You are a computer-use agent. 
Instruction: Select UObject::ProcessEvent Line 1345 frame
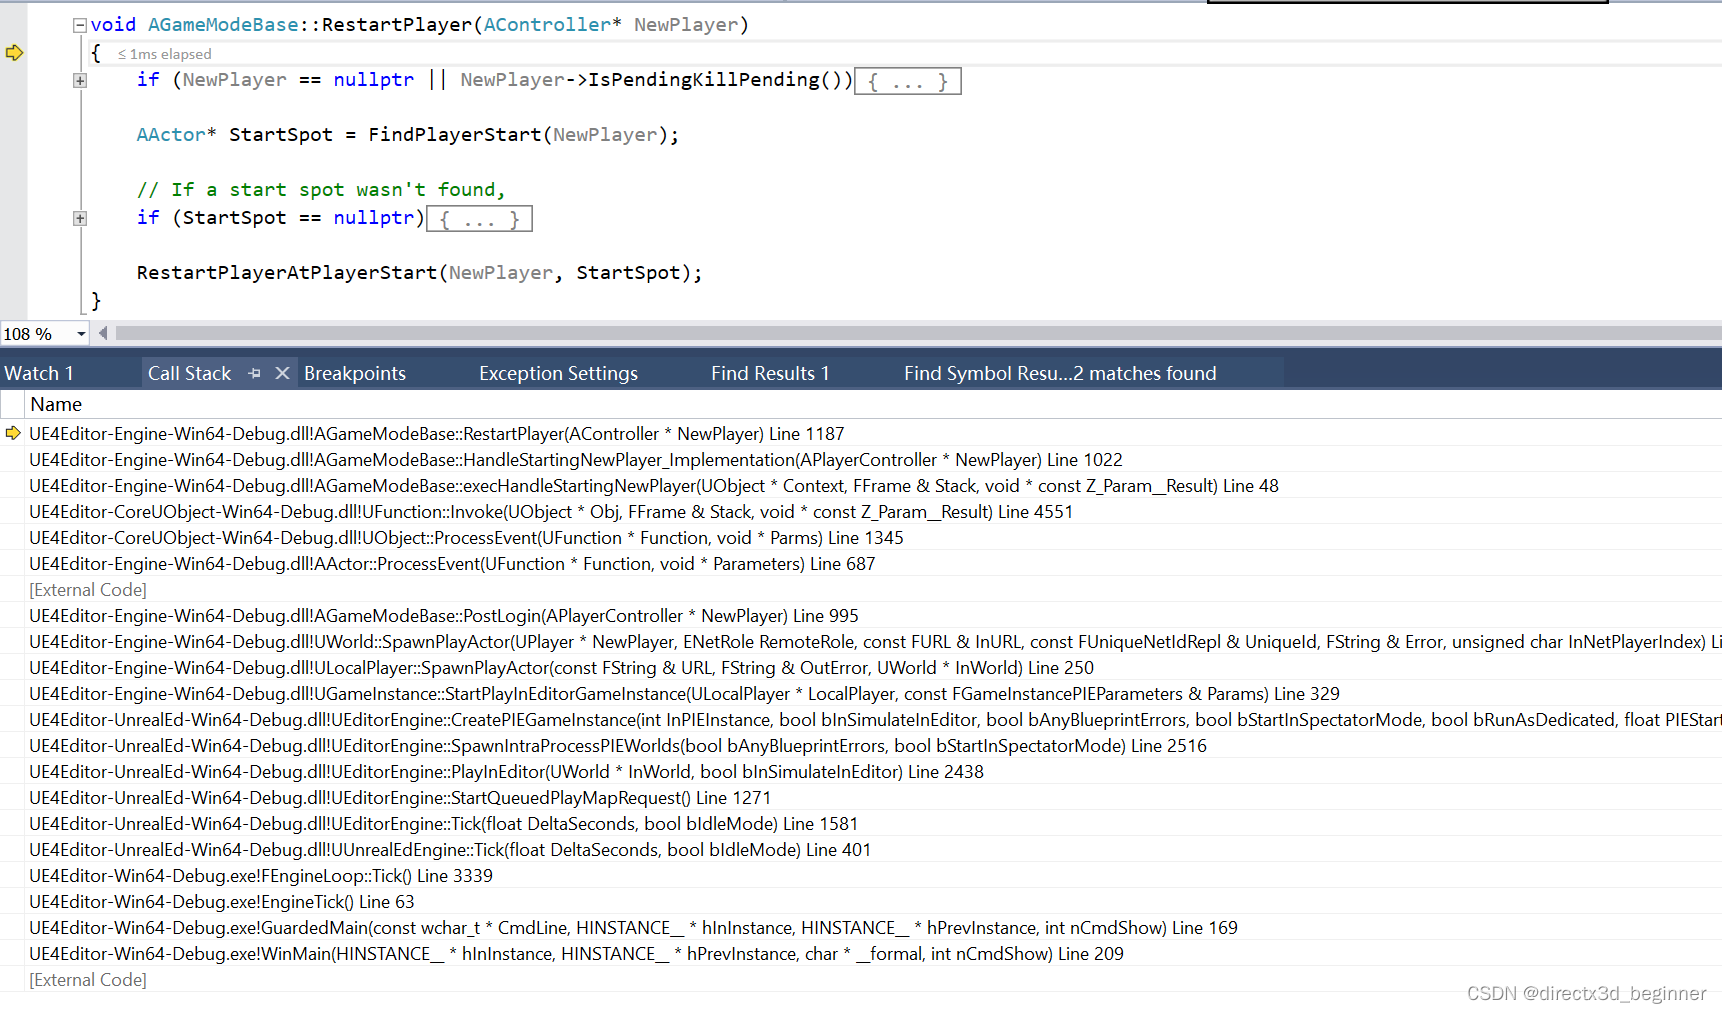point(466,538)
